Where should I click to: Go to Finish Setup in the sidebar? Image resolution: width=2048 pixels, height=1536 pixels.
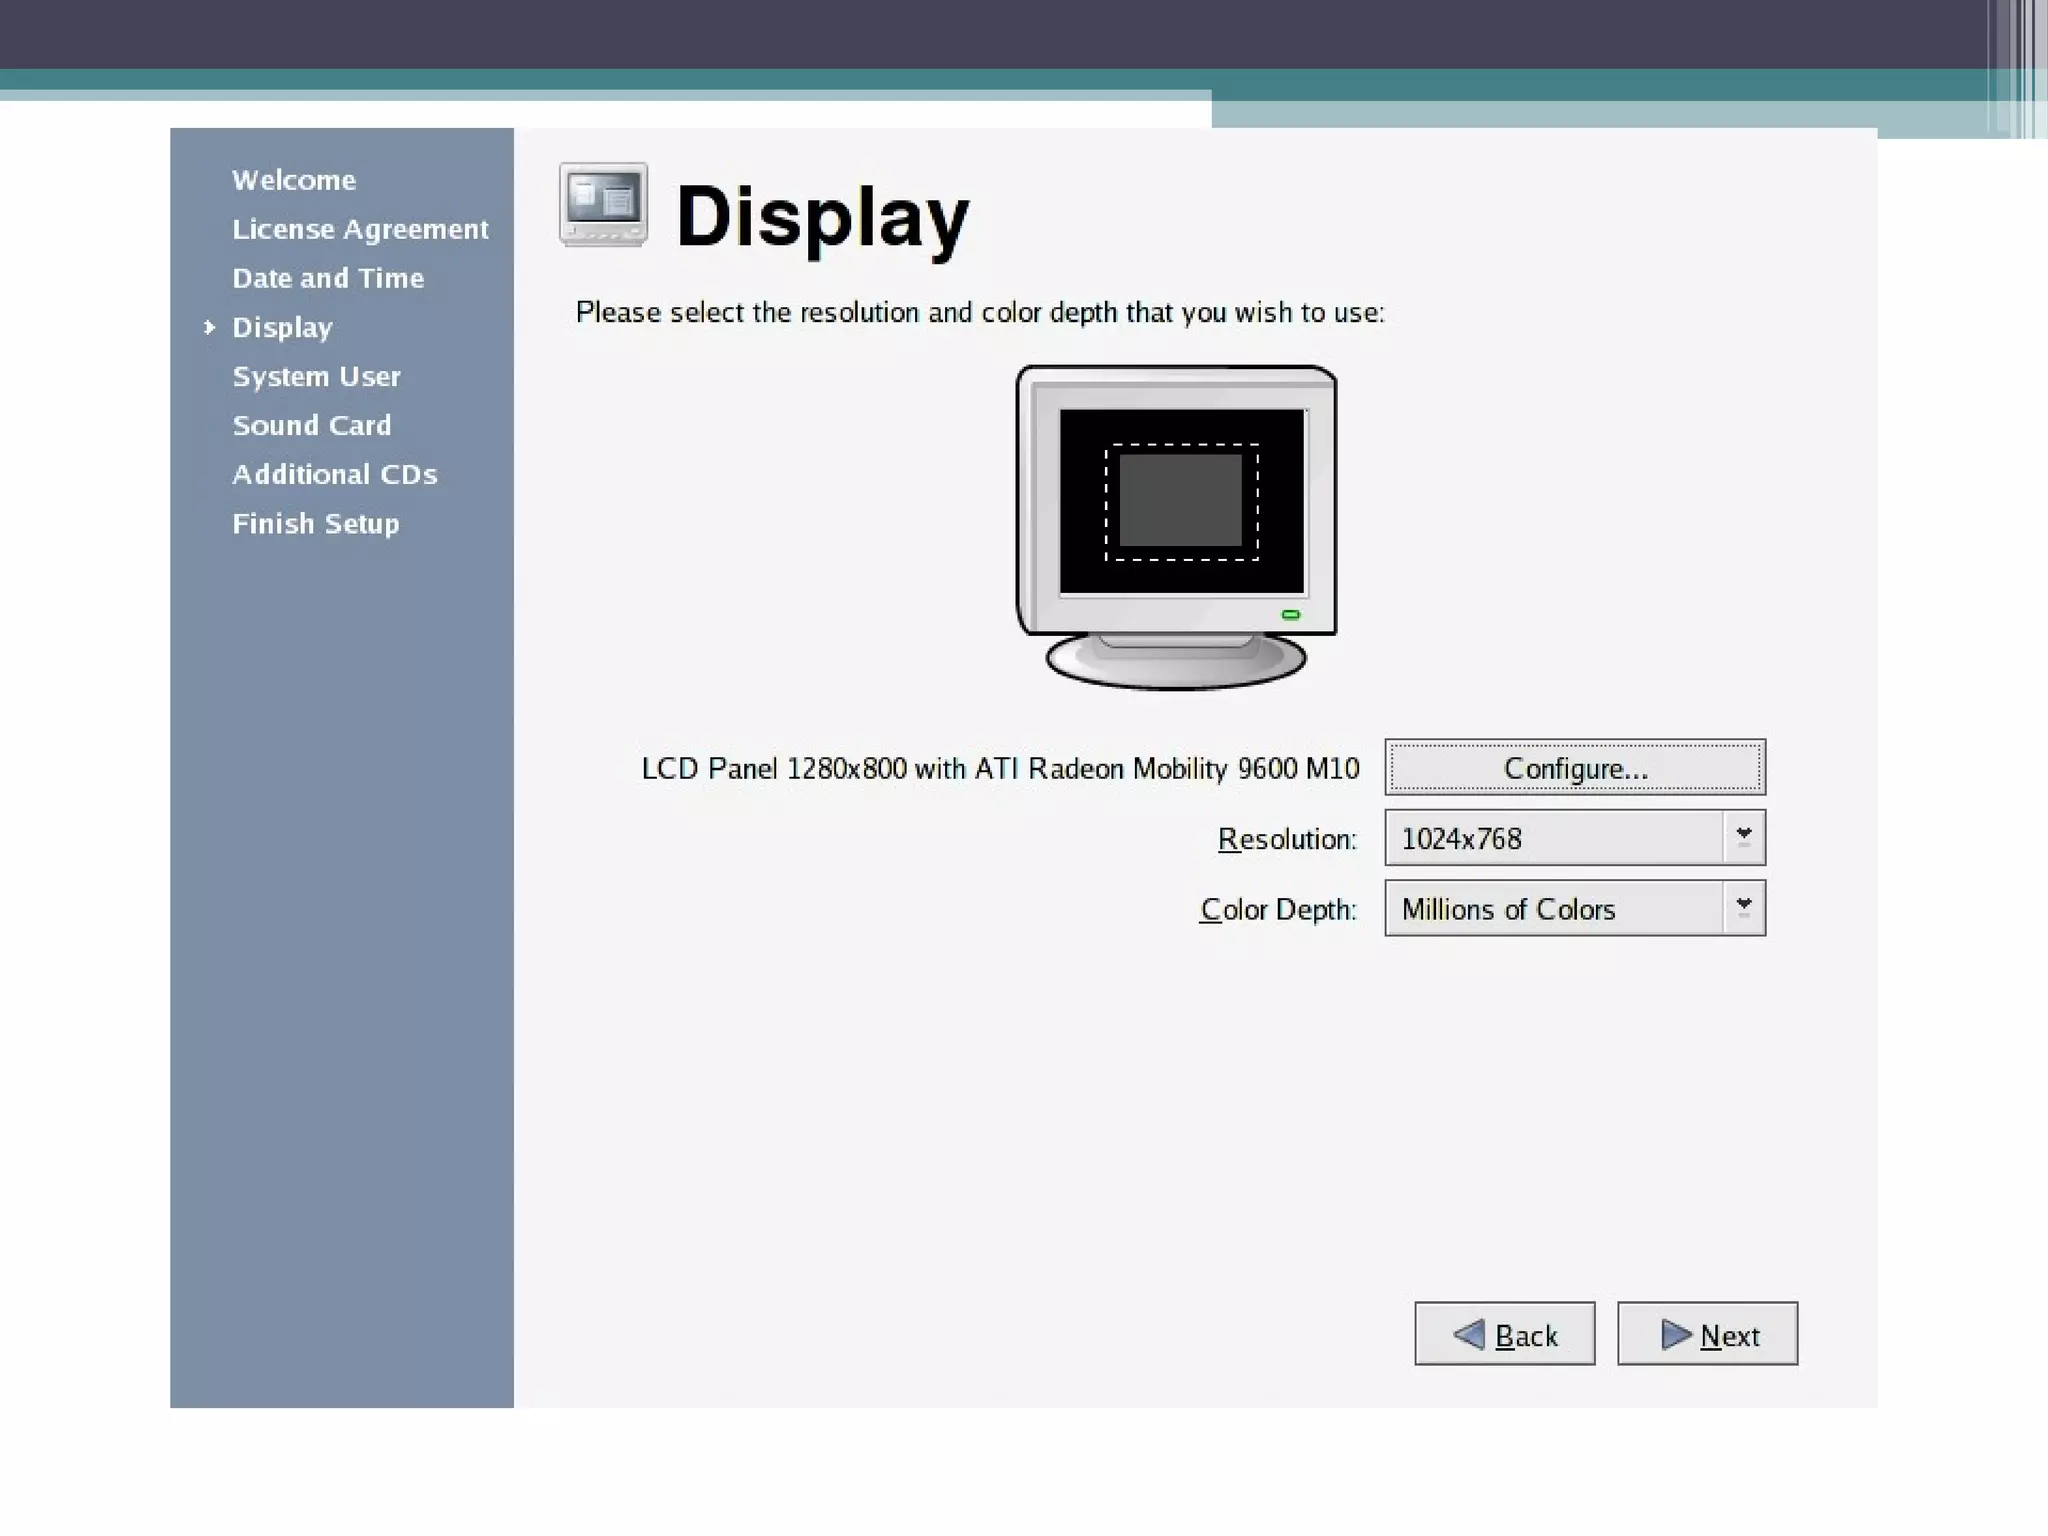click(315, 523)
